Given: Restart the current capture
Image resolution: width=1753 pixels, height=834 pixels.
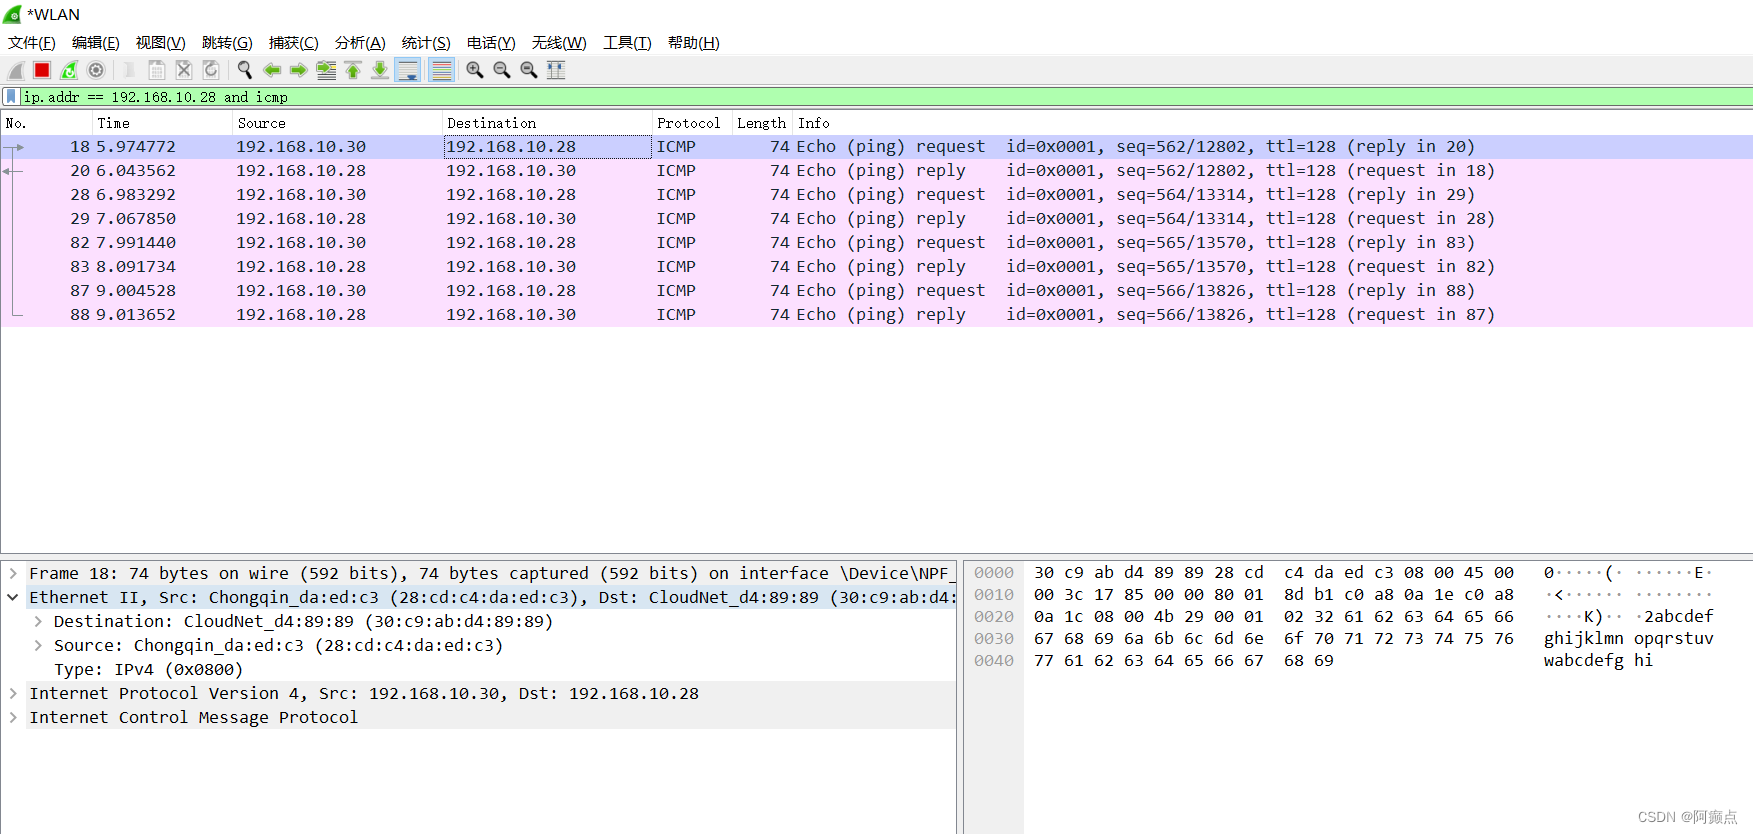Looking at the screenshot, I should (x=69, y=70).
